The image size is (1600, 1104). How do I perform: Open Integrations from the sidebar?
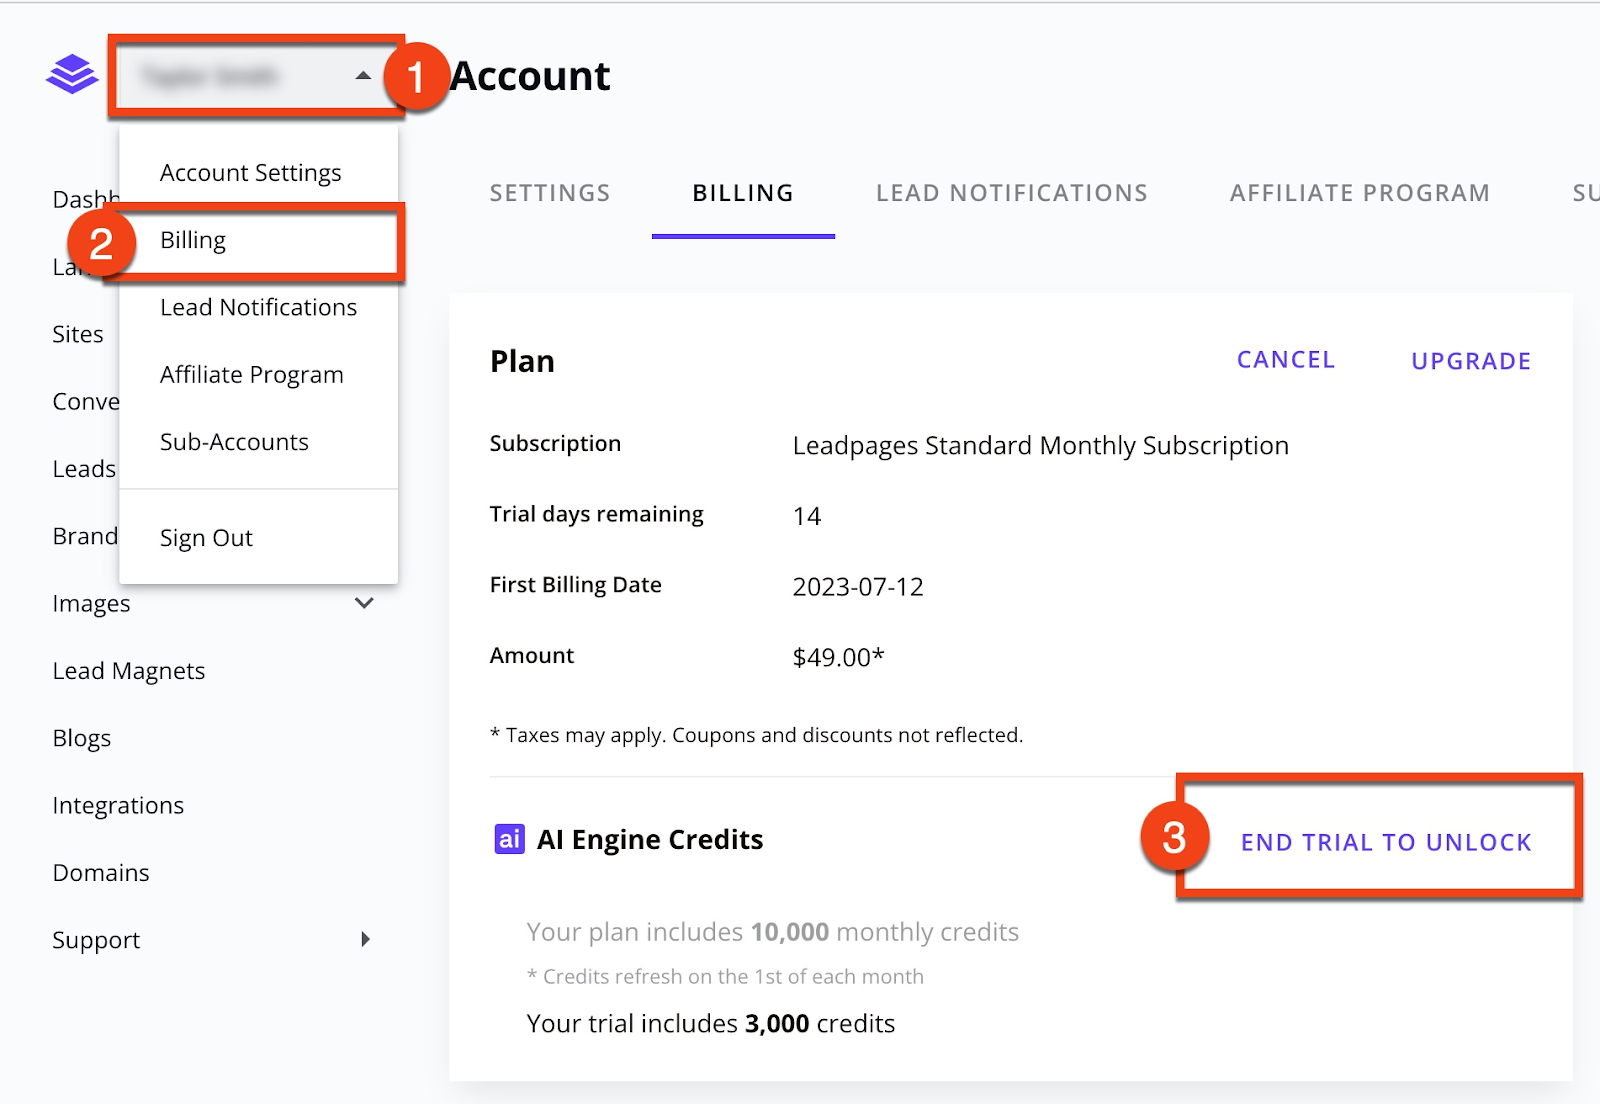click(118, 806)
